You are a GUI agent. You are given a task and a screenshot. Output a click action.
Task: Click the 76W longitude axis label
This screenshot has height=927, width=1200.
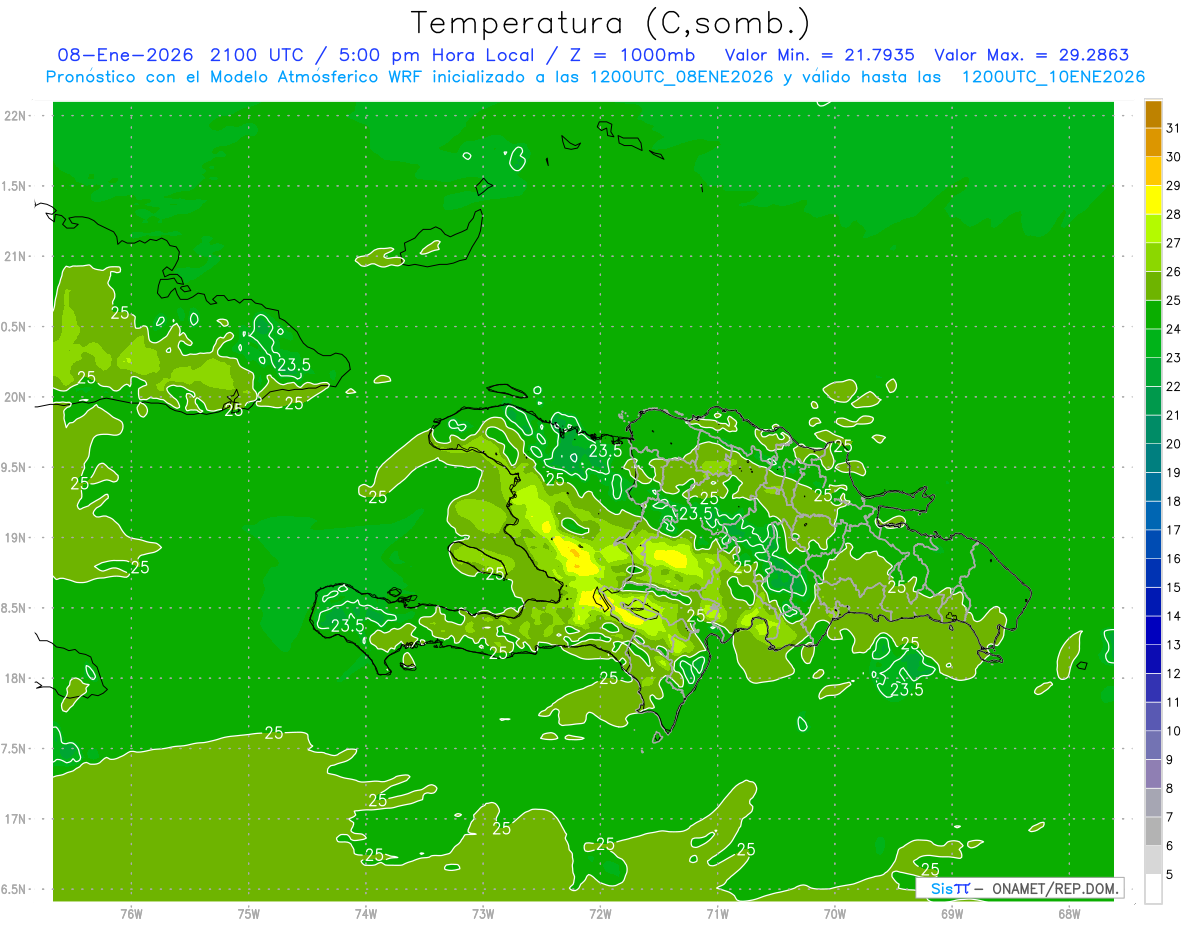131,914
